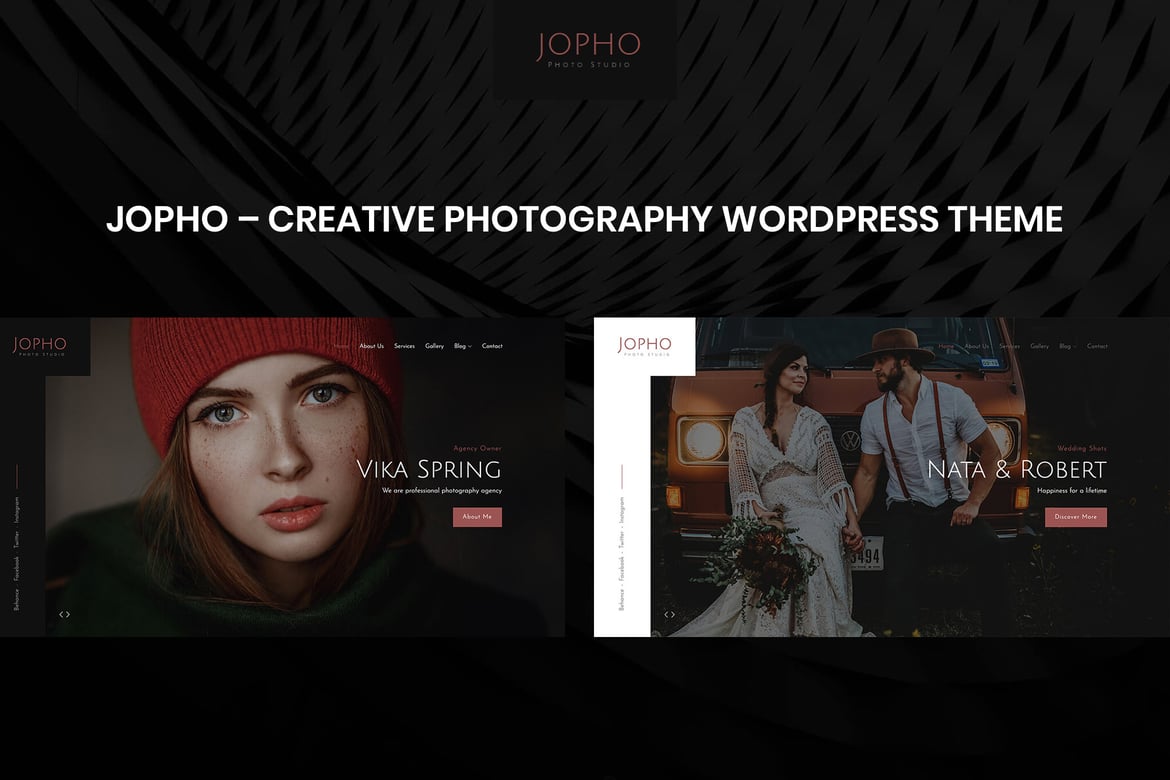Screen dimensions: 1170x780
Task: Go to next slide in the Nata & Robert demo
Action: tap(673, 614)
